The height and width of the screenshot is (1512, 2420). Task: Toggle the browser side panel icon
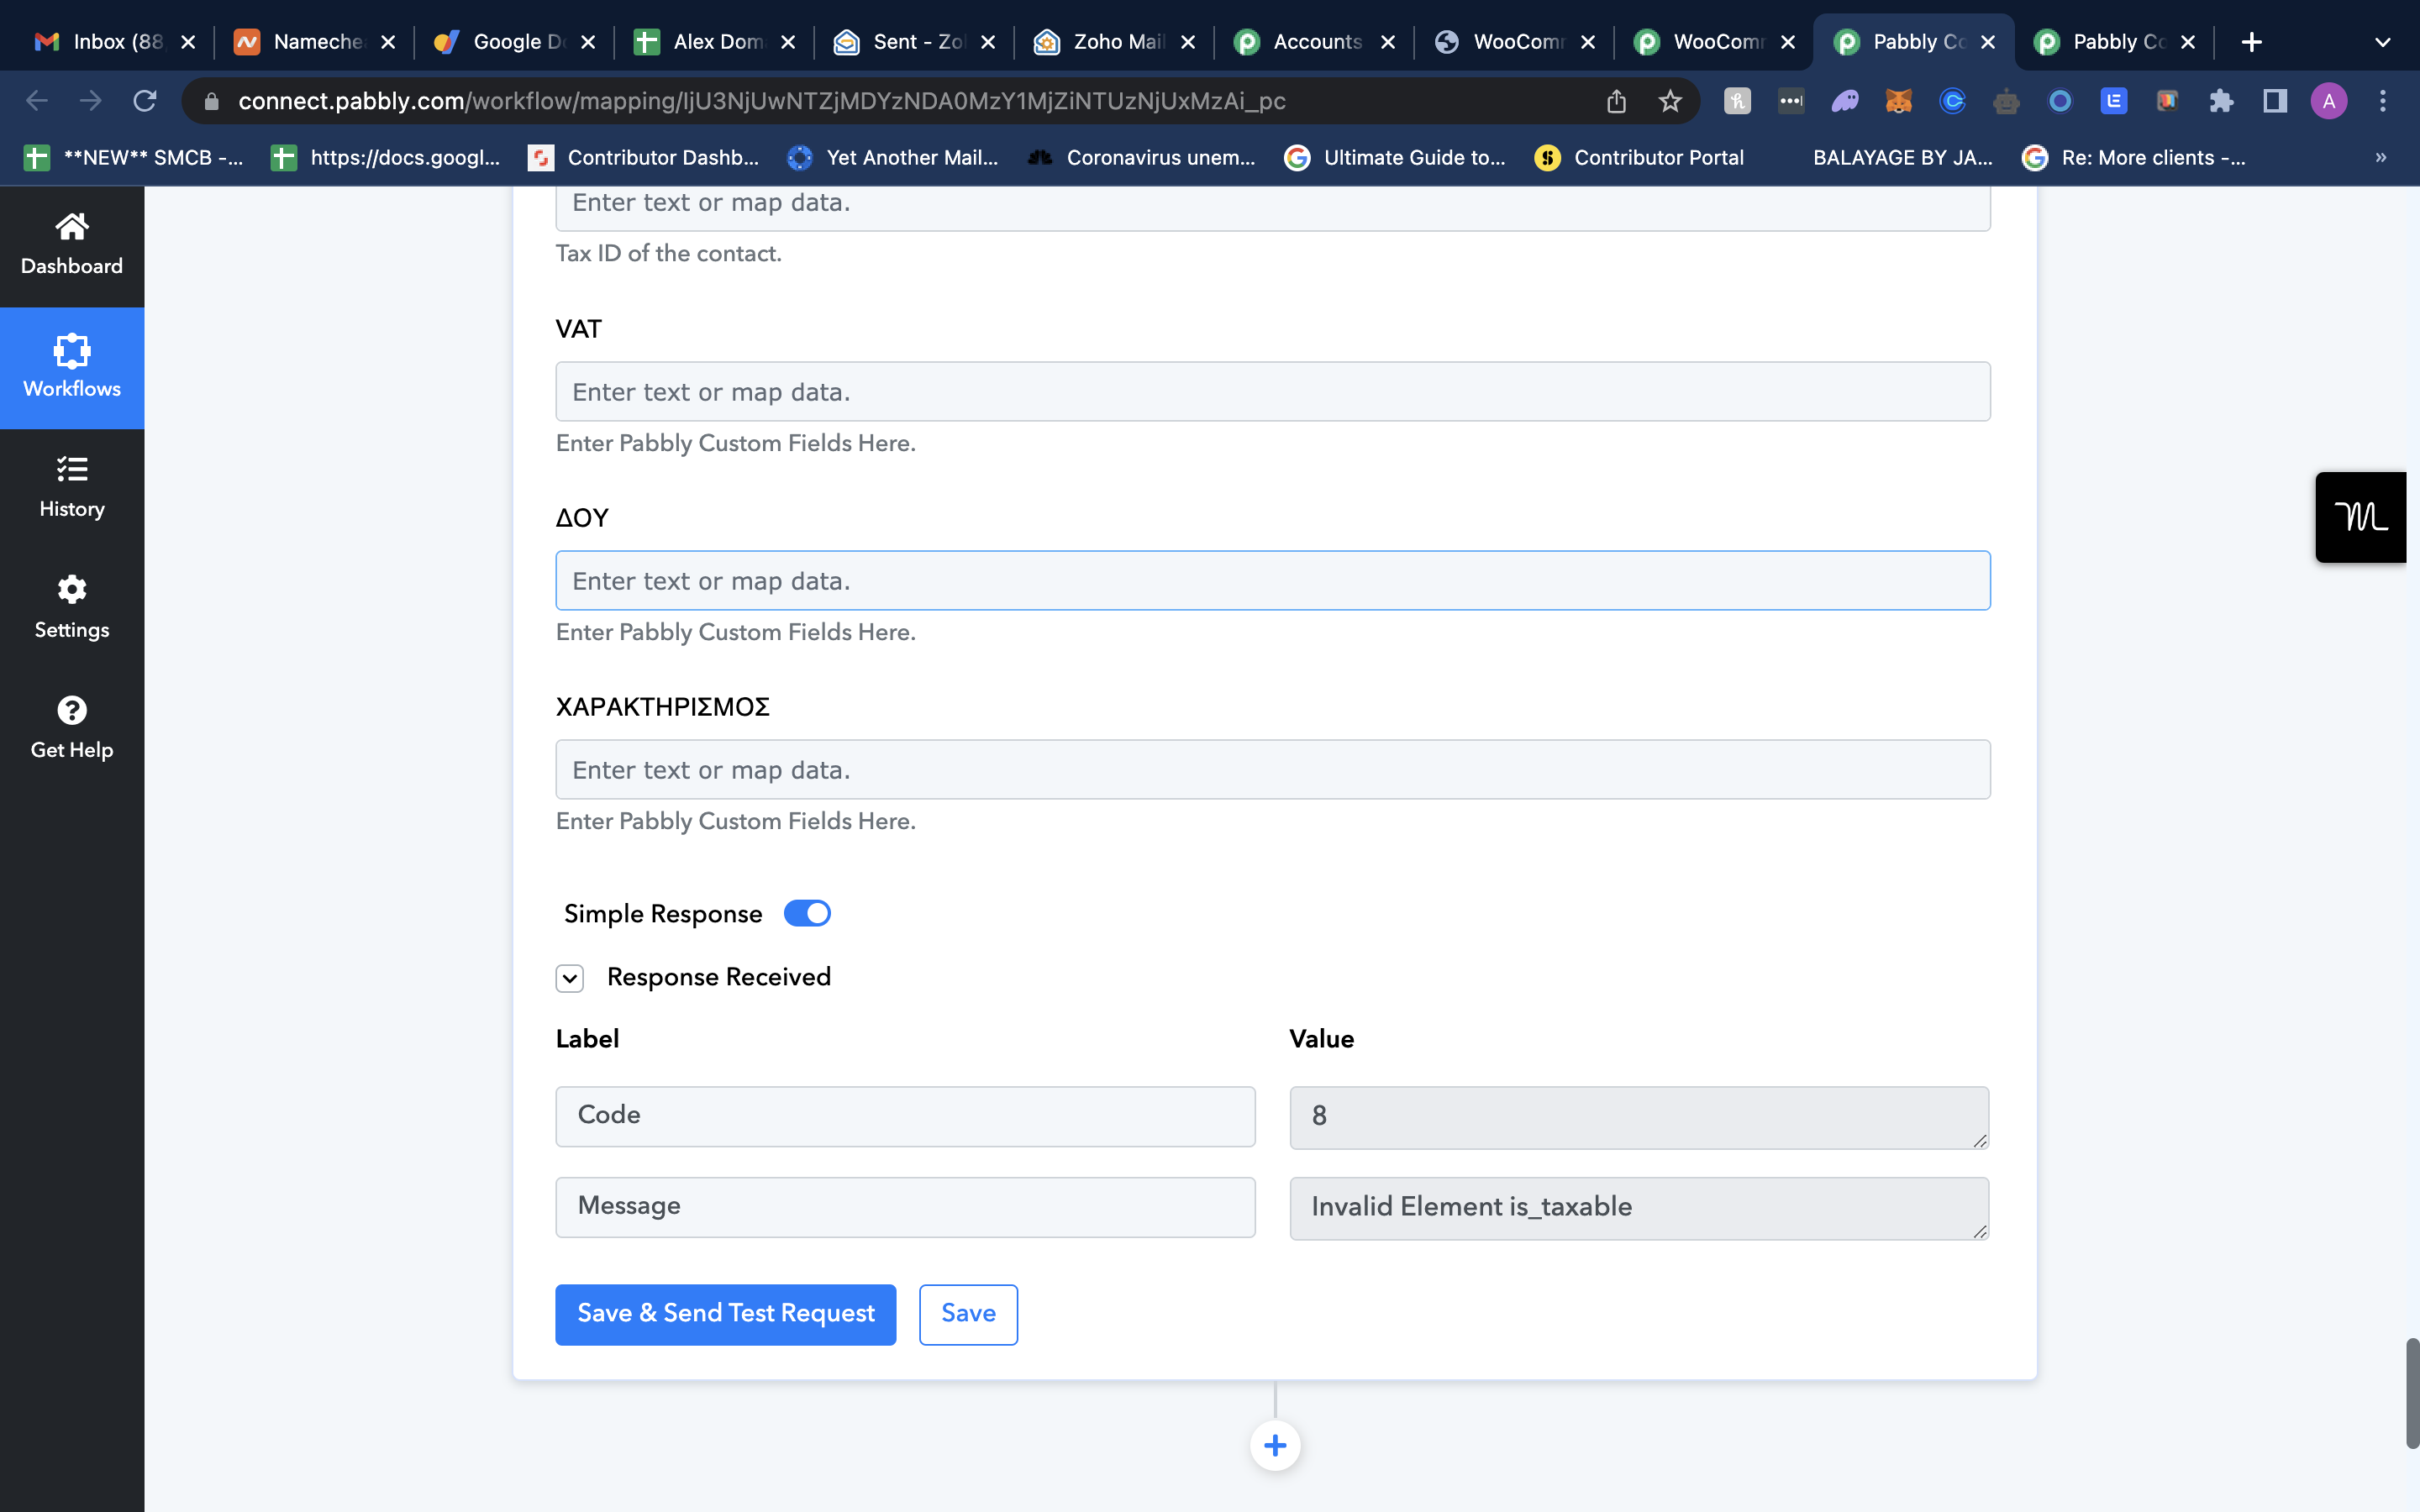point(2275,101)
